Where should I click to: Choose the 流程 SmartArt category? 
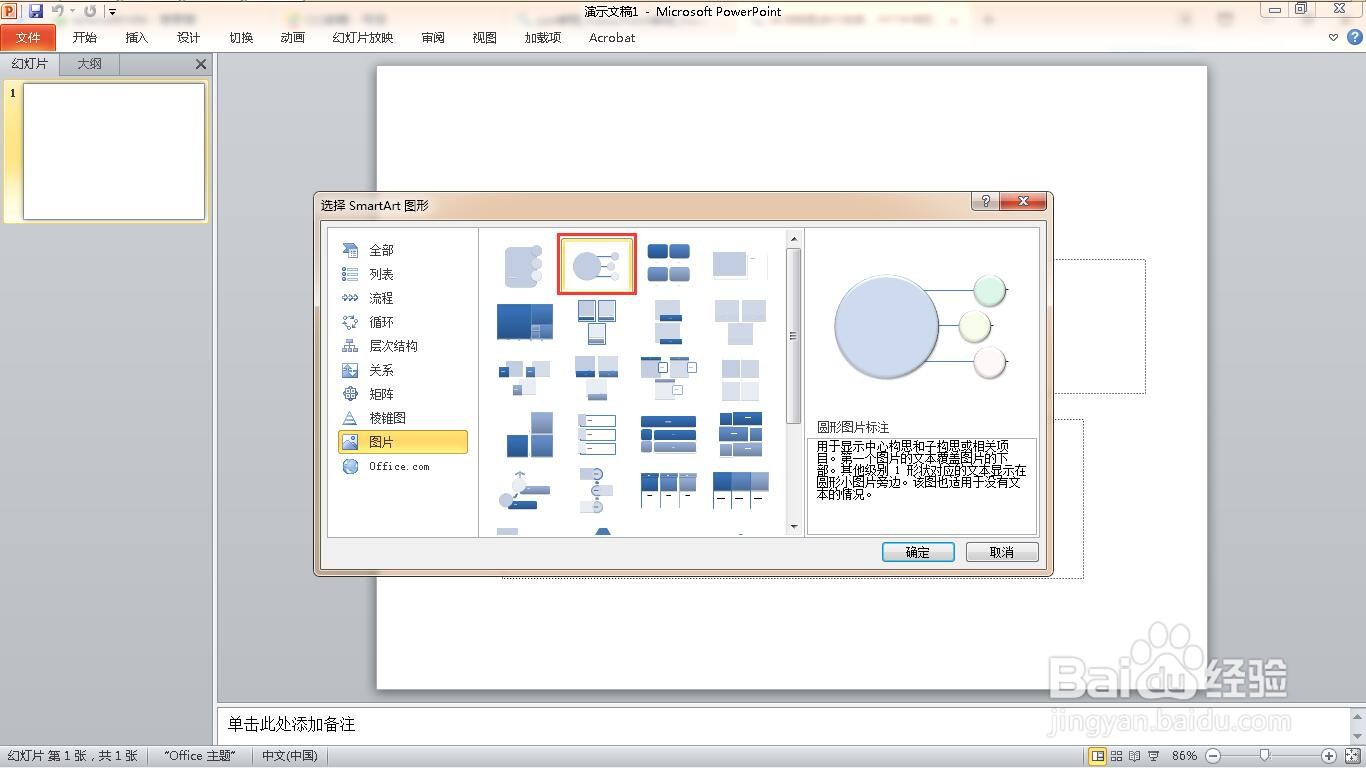[402, 298]
